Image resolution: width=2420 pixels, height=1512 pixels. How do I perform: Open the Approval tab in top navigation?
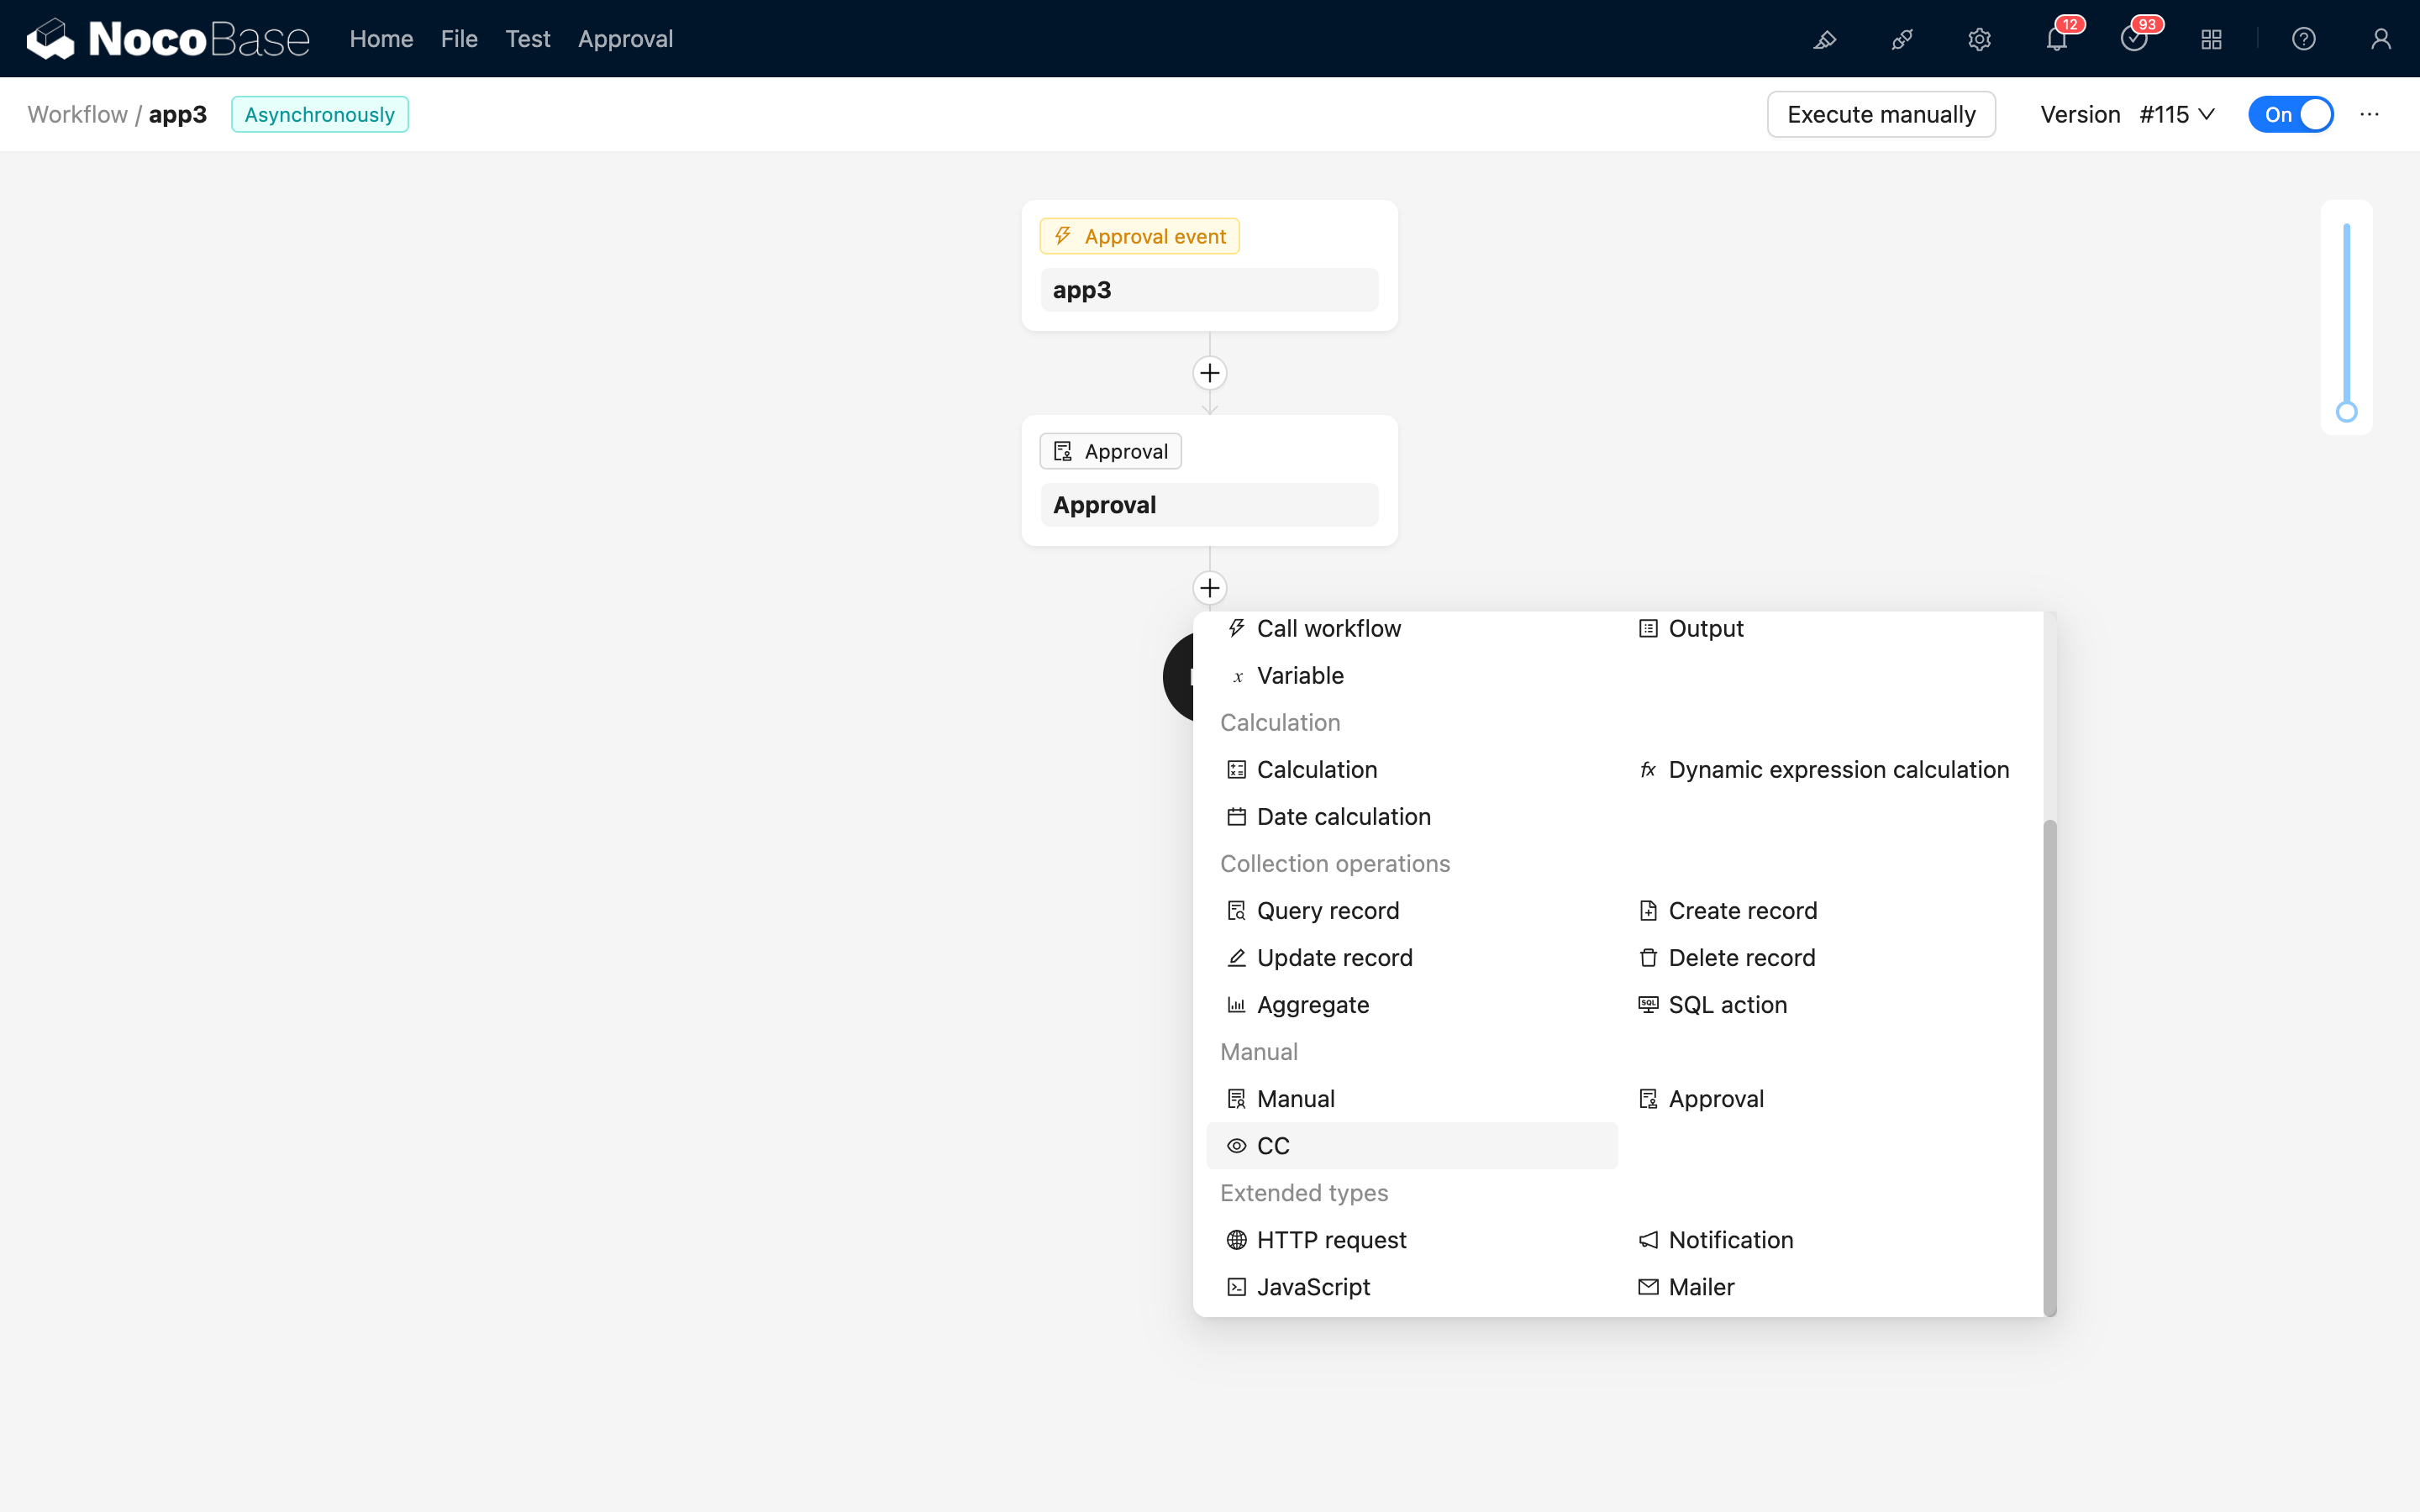[x=625, y=39]
